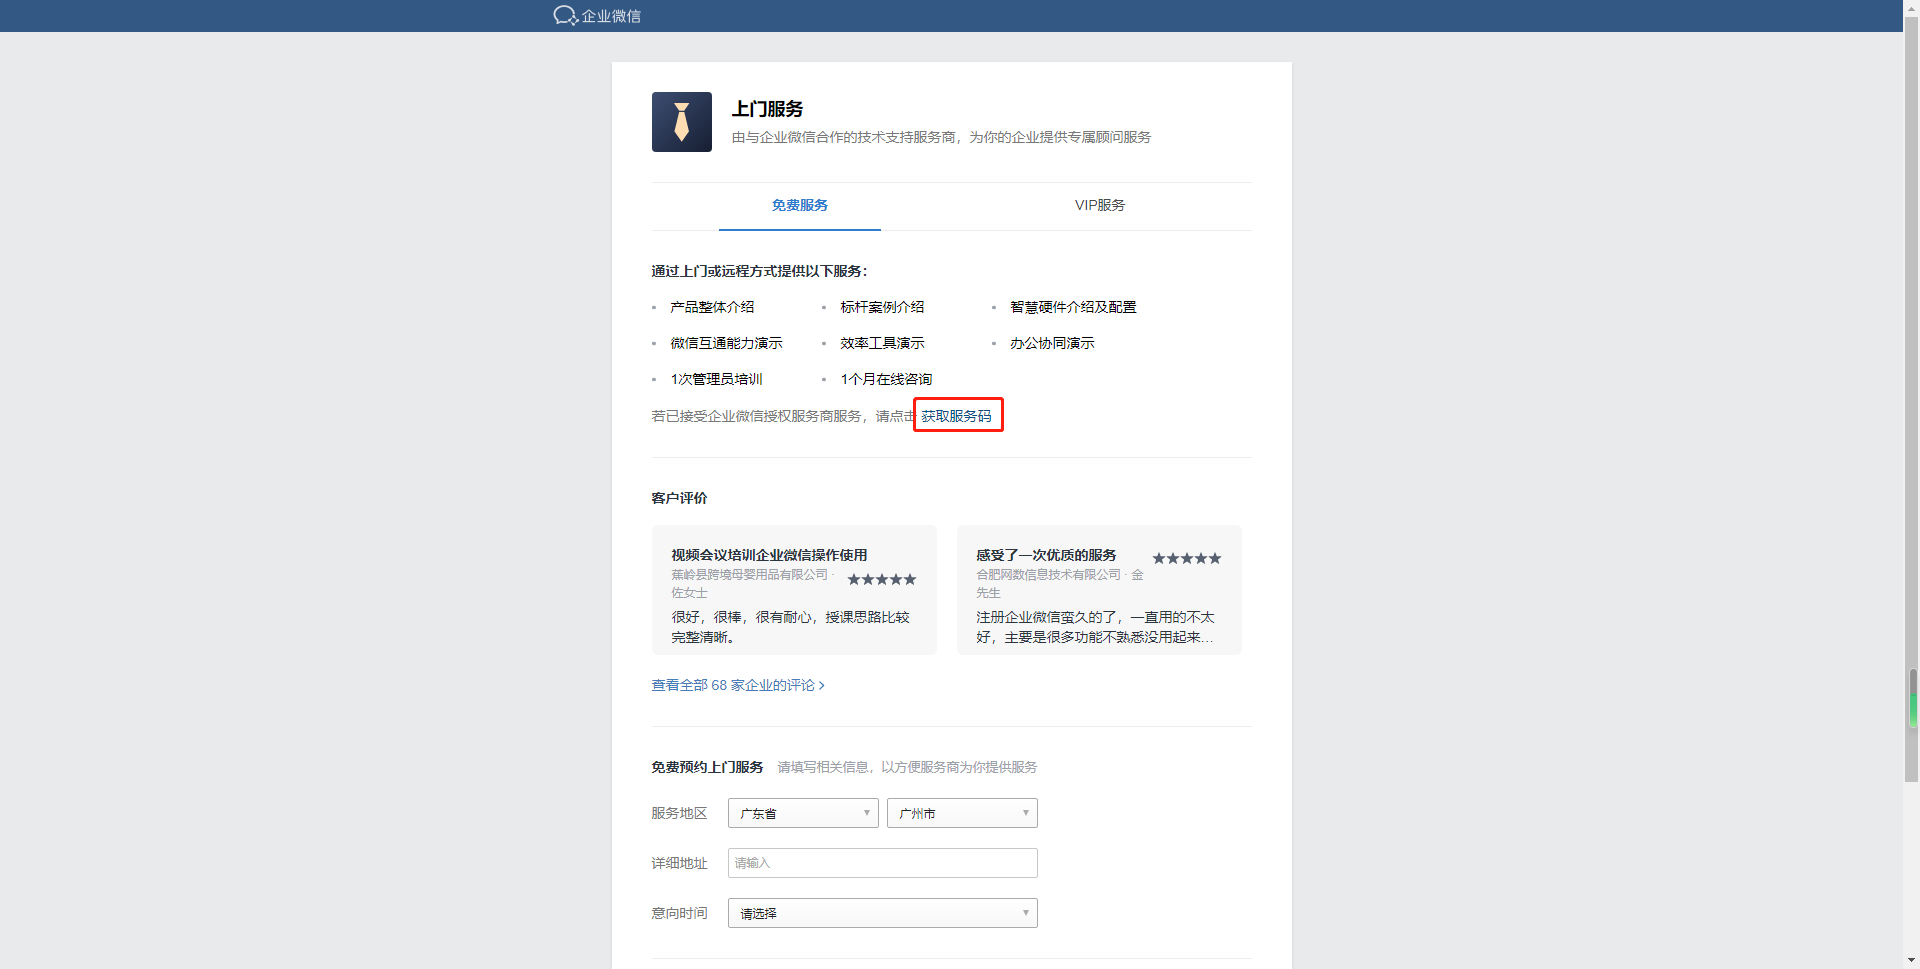Click the 客户评价 heading
This screenshot has width=1920, height=969.
[679, 498]
